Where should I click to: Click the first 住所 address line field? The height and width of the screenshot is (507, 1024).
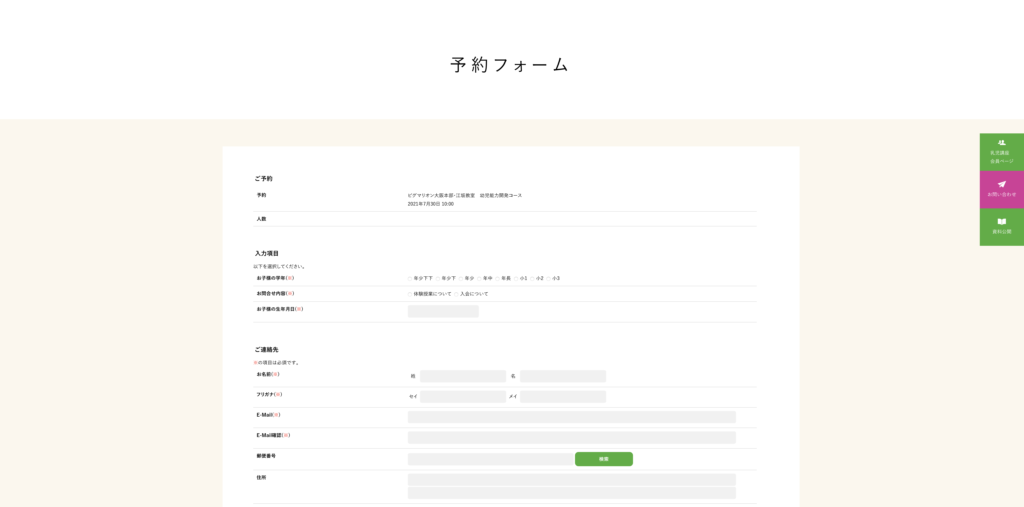pyautogui.click(x=571, y=480)
